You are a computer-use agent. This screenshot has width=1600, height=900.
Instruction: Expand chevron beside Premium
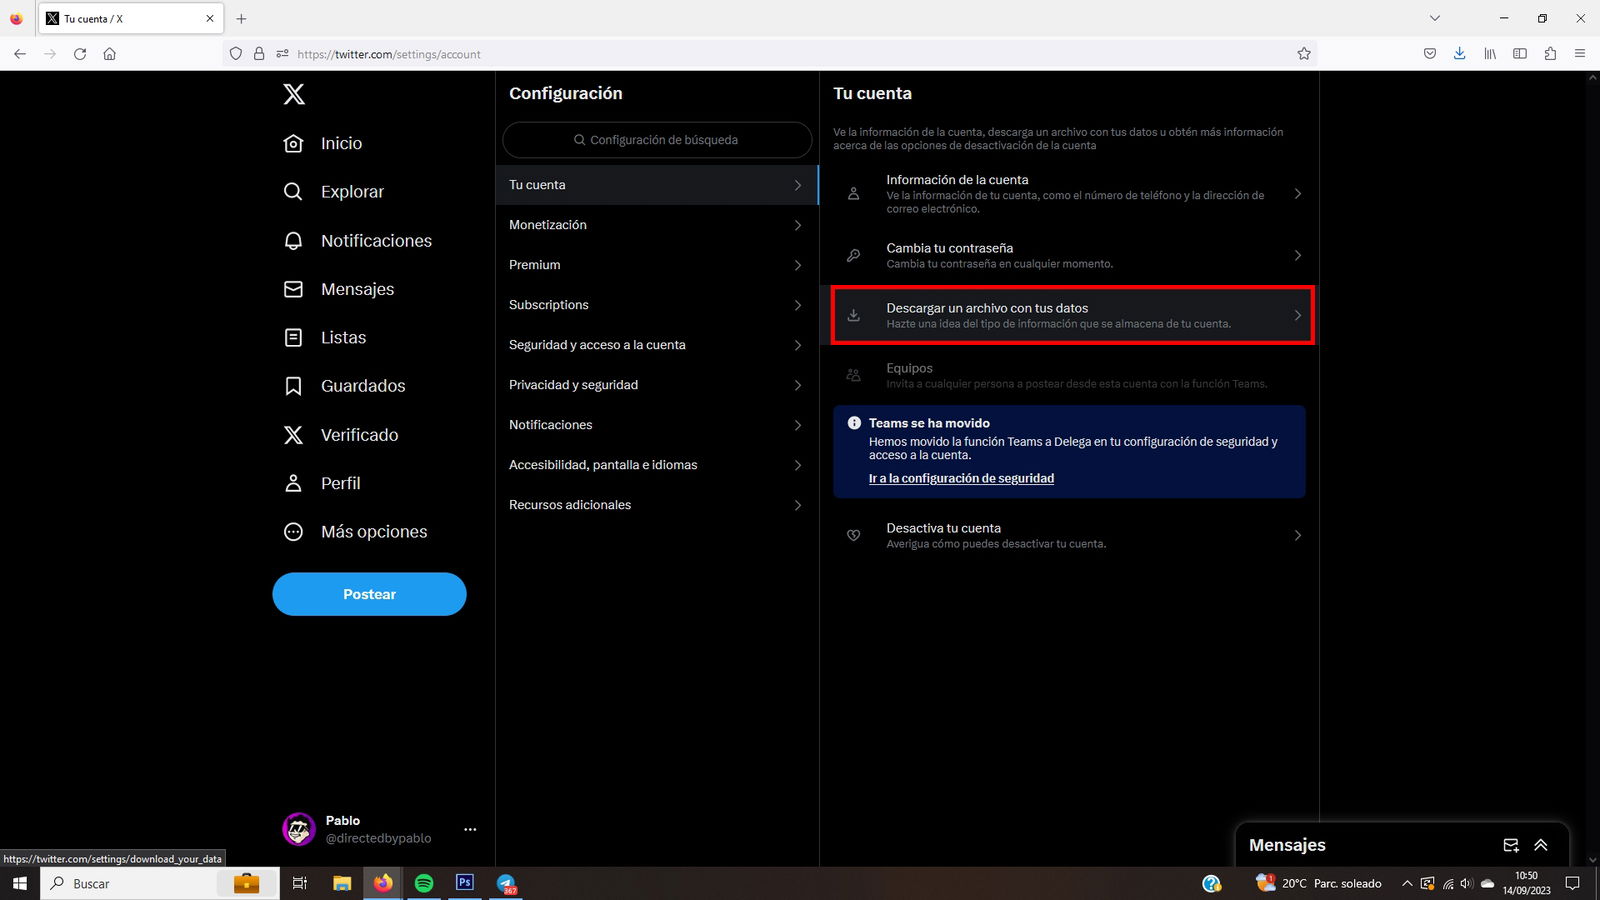[x=797, y=265]
